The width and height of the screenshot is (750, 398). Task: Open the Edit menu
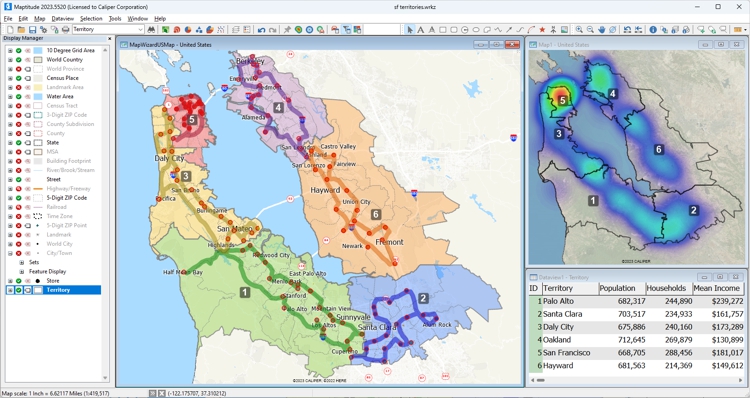(x=23, y=19)
